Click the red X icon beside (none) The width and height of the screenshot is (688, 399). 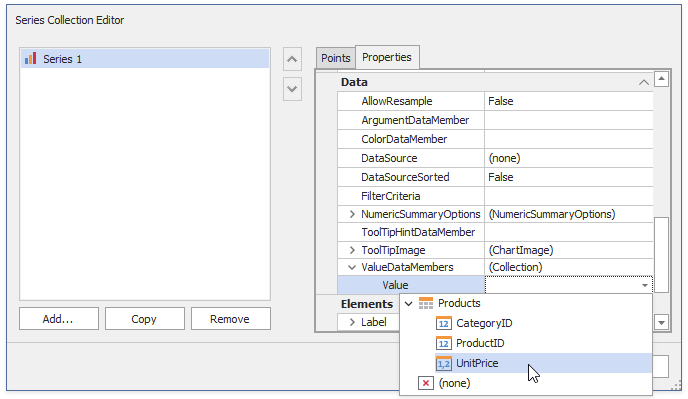click(x=426, y=383)
